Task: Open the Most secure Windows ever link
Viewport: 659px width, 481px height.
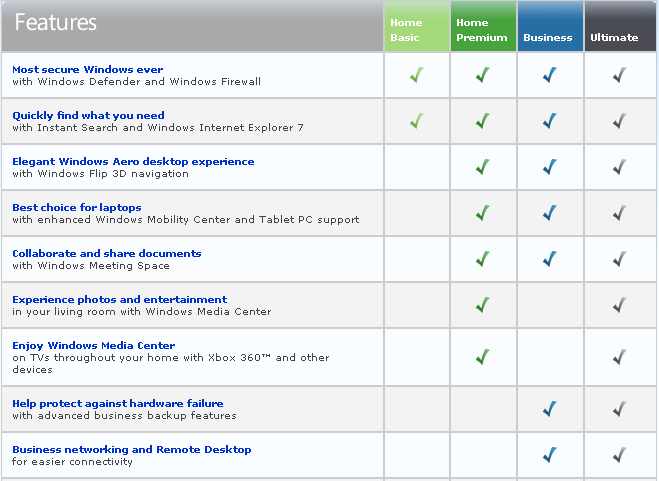Action: click(87, 69)
